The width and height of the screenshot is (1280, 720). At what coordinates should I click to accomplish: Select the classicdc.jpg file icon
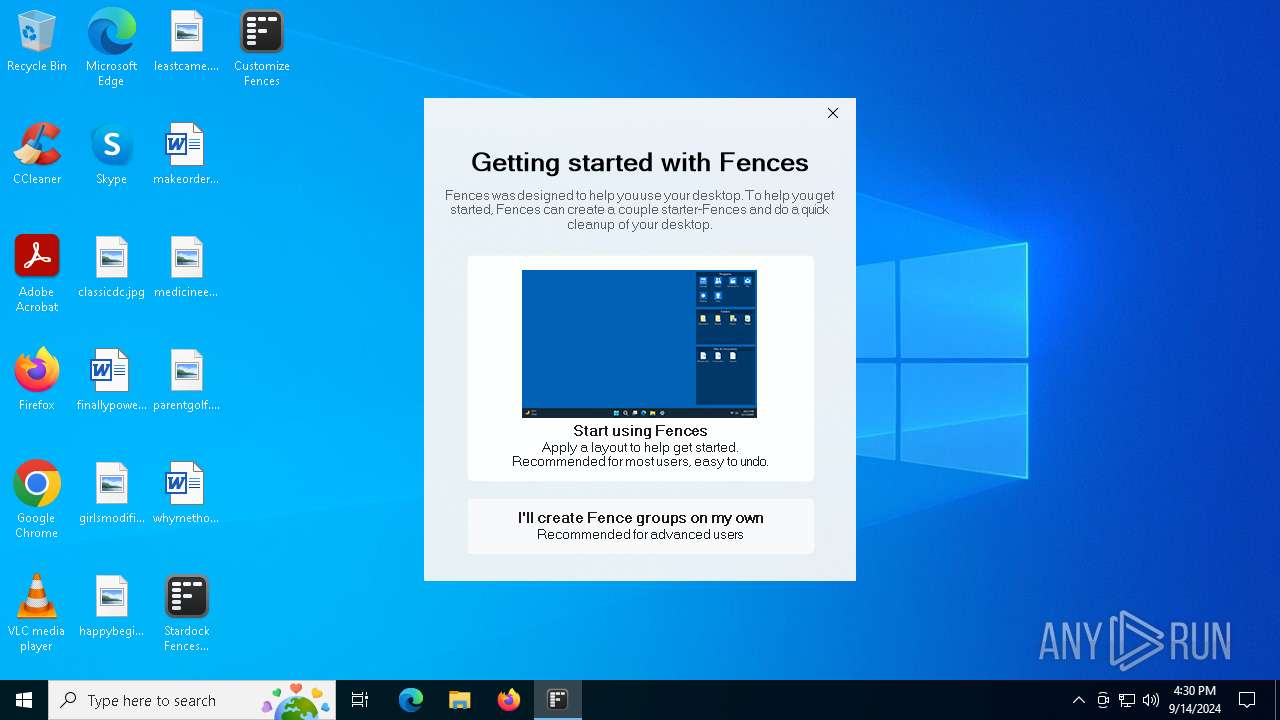111,268
